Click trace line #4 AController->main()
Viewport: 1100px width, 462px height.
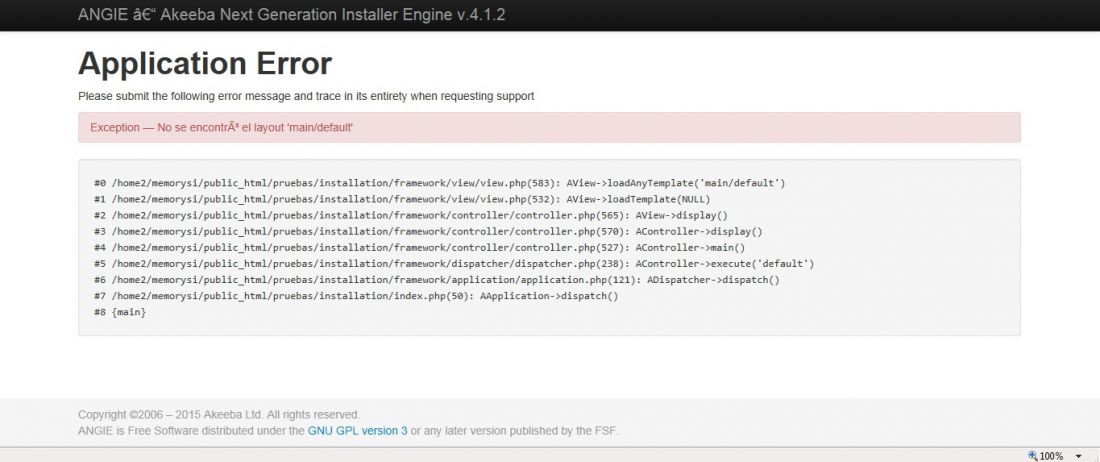[x=420, y=247]
